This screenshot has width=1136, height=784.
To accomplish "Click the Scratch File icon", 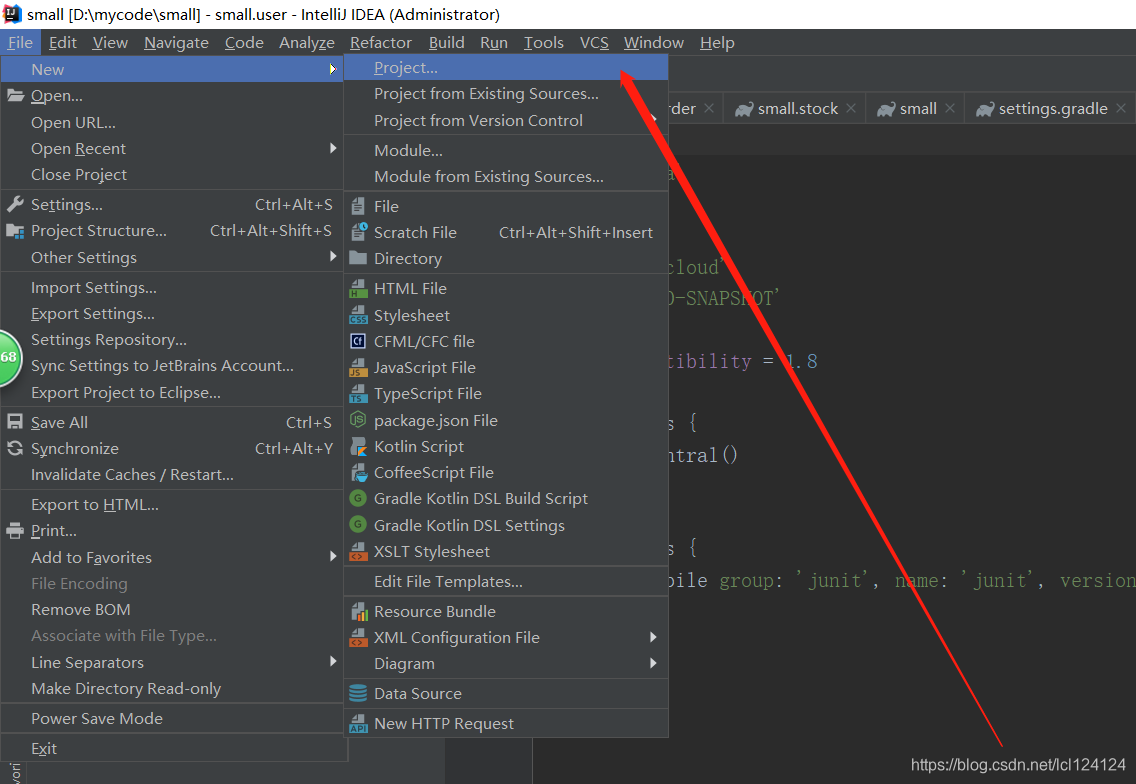I will point(359,232).
